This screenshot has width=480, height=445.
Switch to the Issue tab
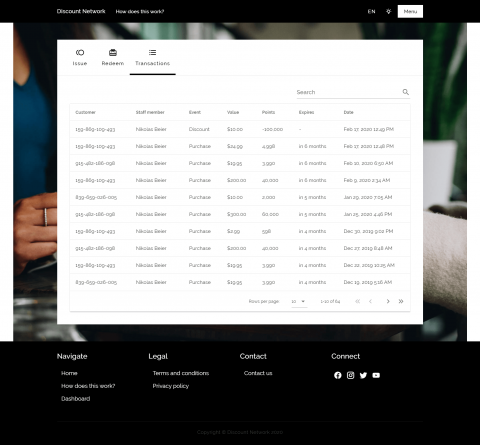tap(80, 57)
